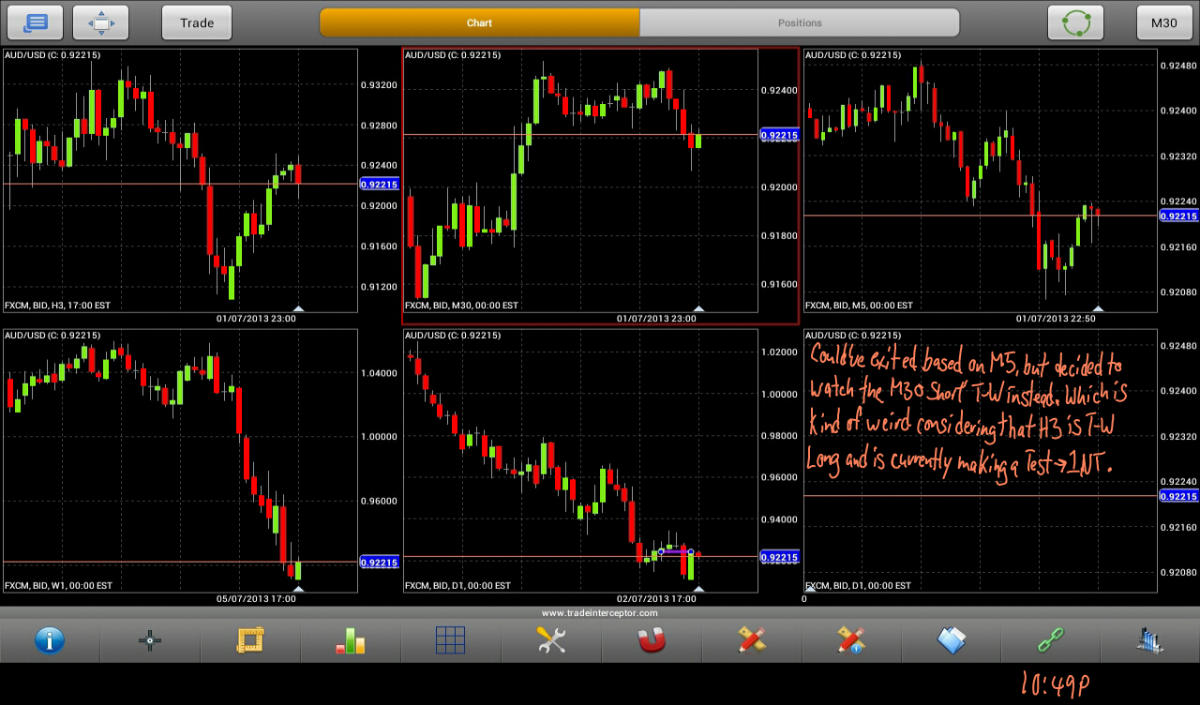This screenshot has width=1200, height=705.
Task: Click the white triangle marker under M5 chart
Action: click(1098, 308)
